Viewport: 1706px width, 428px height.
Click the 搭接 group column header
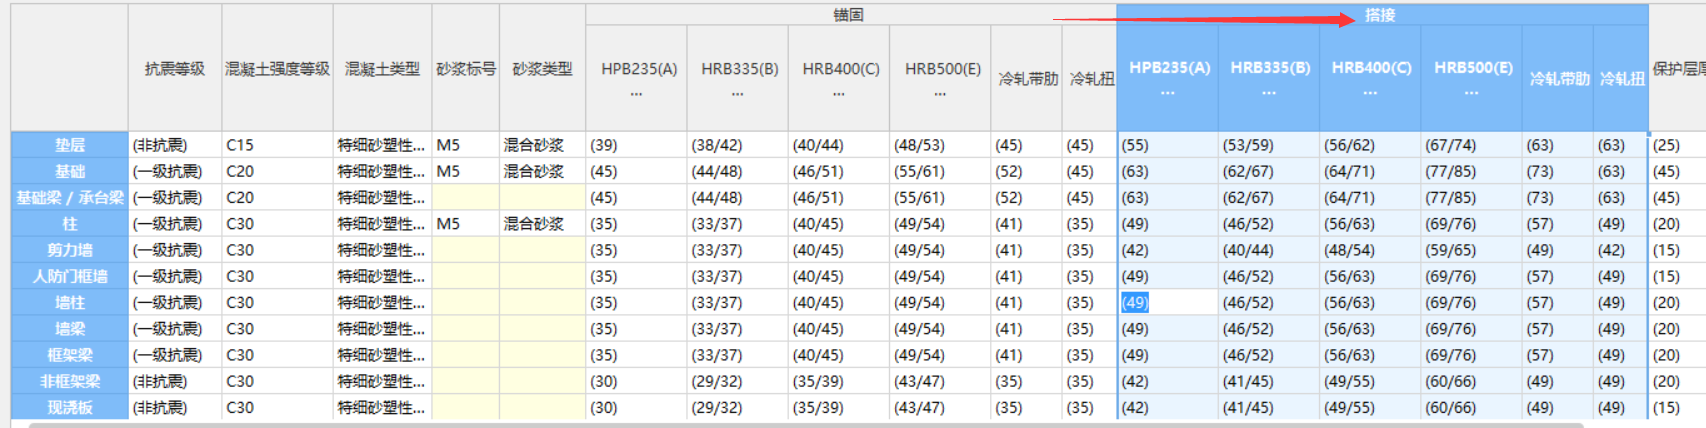pos(1380,15)
